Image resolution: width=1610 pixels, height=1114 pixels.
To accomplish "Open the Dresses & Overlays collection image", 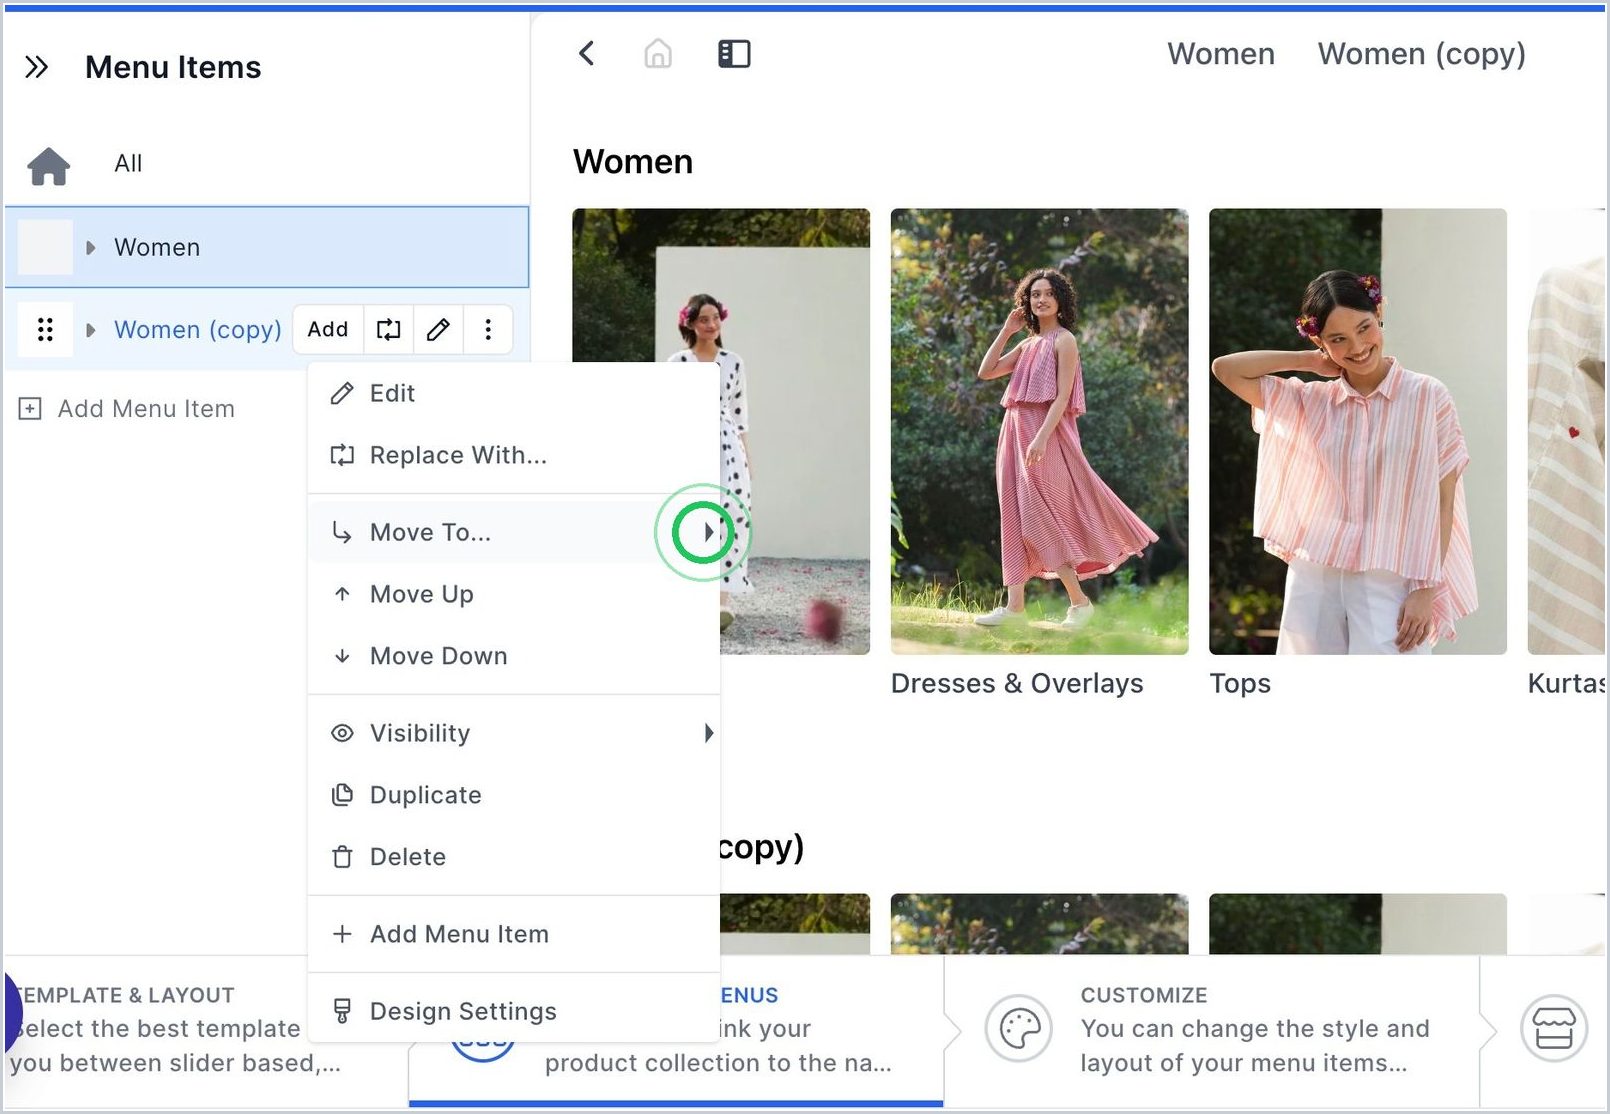I will click(x=1039, y=431).
